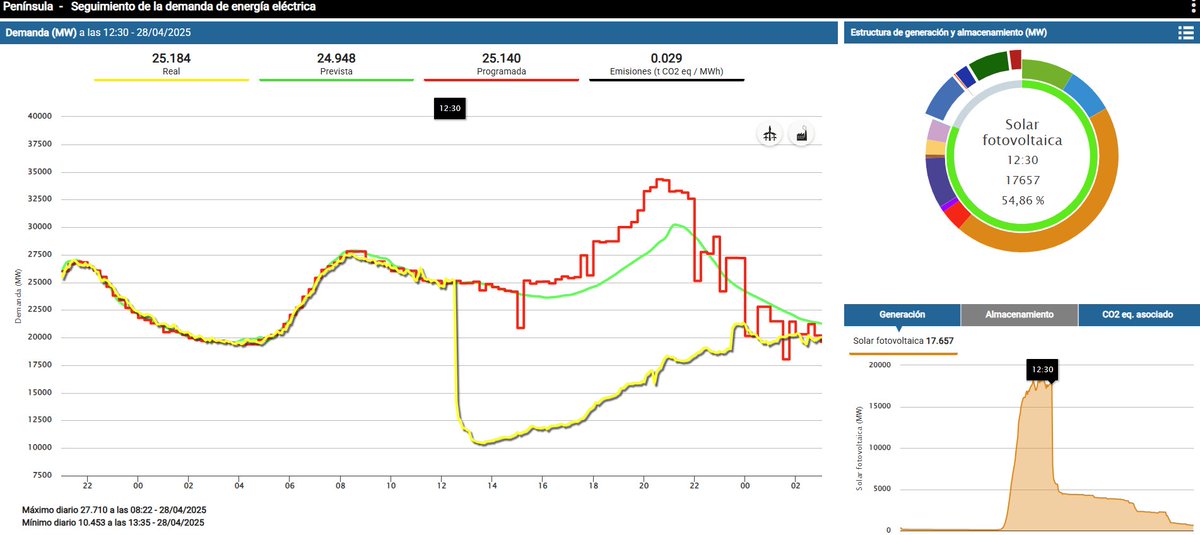The image size is (1200, 535).
Task: Switch to the Almacenamiento tab
Action: tap(1019, 315)
